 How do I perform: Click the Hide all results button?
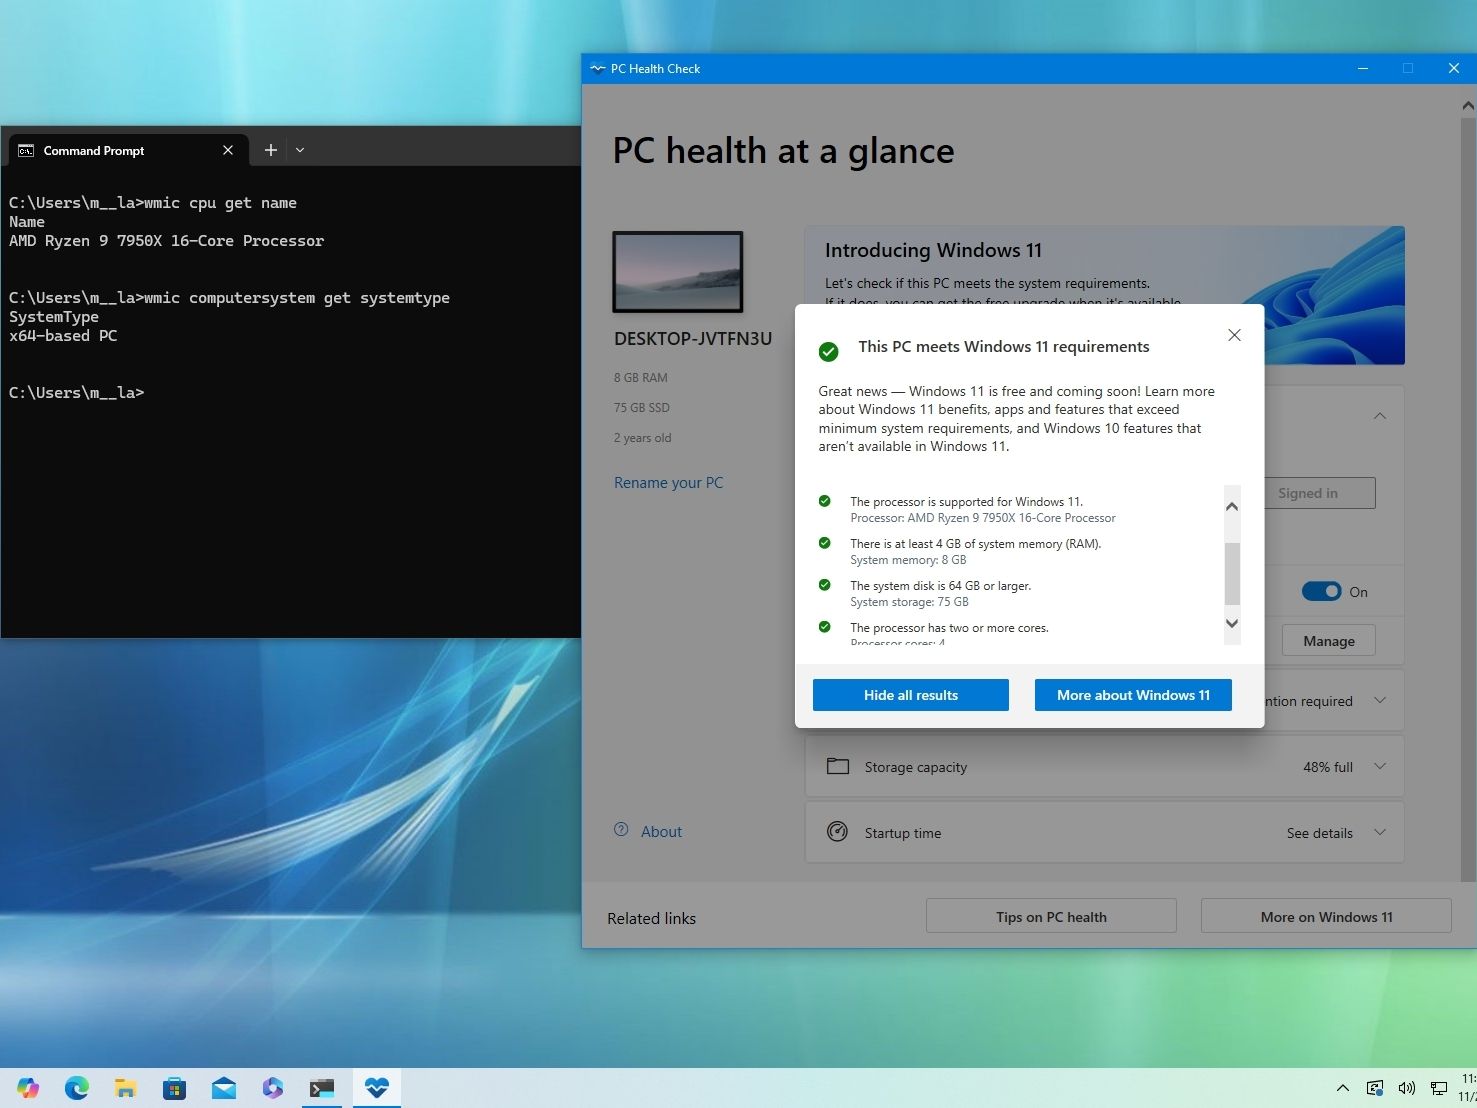coord(910,695)
